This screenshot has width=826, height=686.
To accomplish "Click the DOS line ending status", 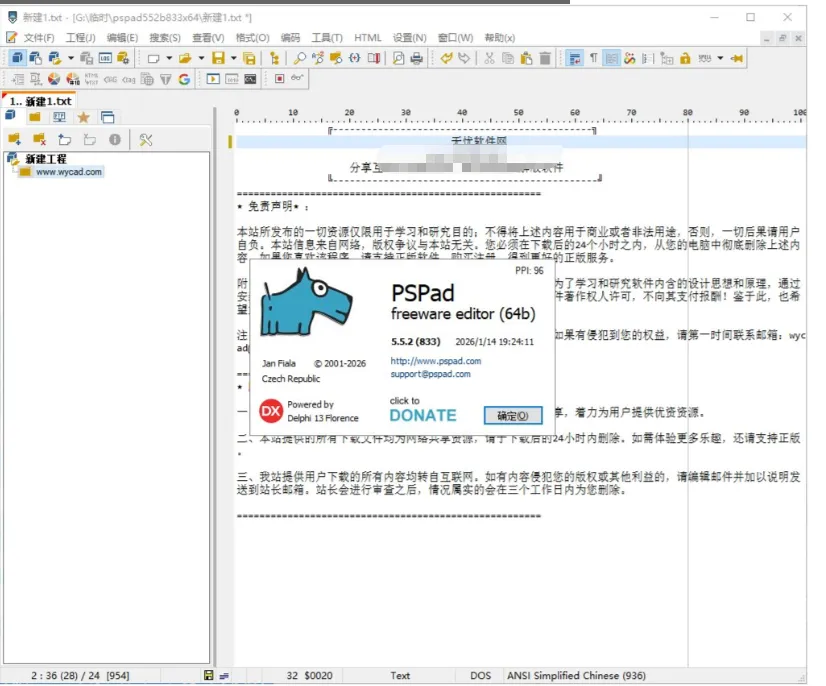I will coord(480,675).
